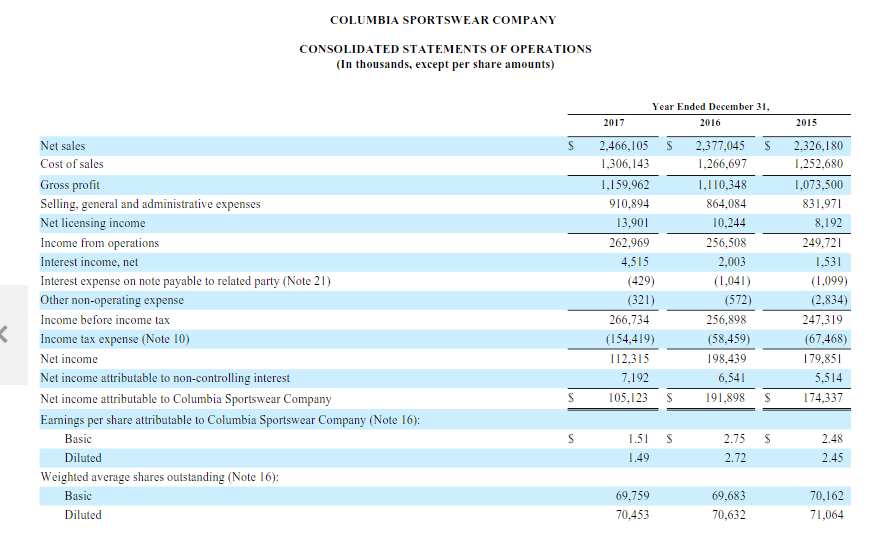Select 'Selling, general and administrative expenses' label

(x=150, y=204)
